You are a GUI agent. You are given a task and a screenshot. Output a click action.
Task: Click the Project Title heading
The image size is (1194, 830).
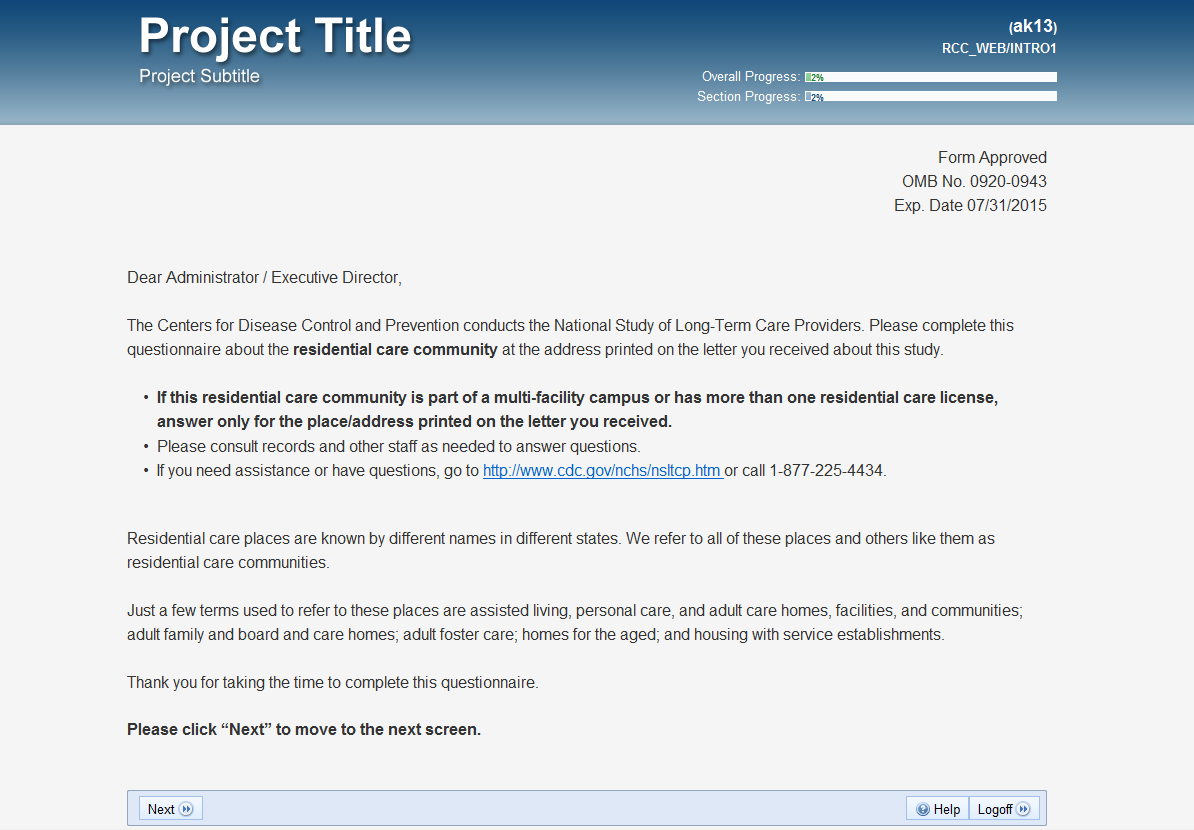coord(275,37)
